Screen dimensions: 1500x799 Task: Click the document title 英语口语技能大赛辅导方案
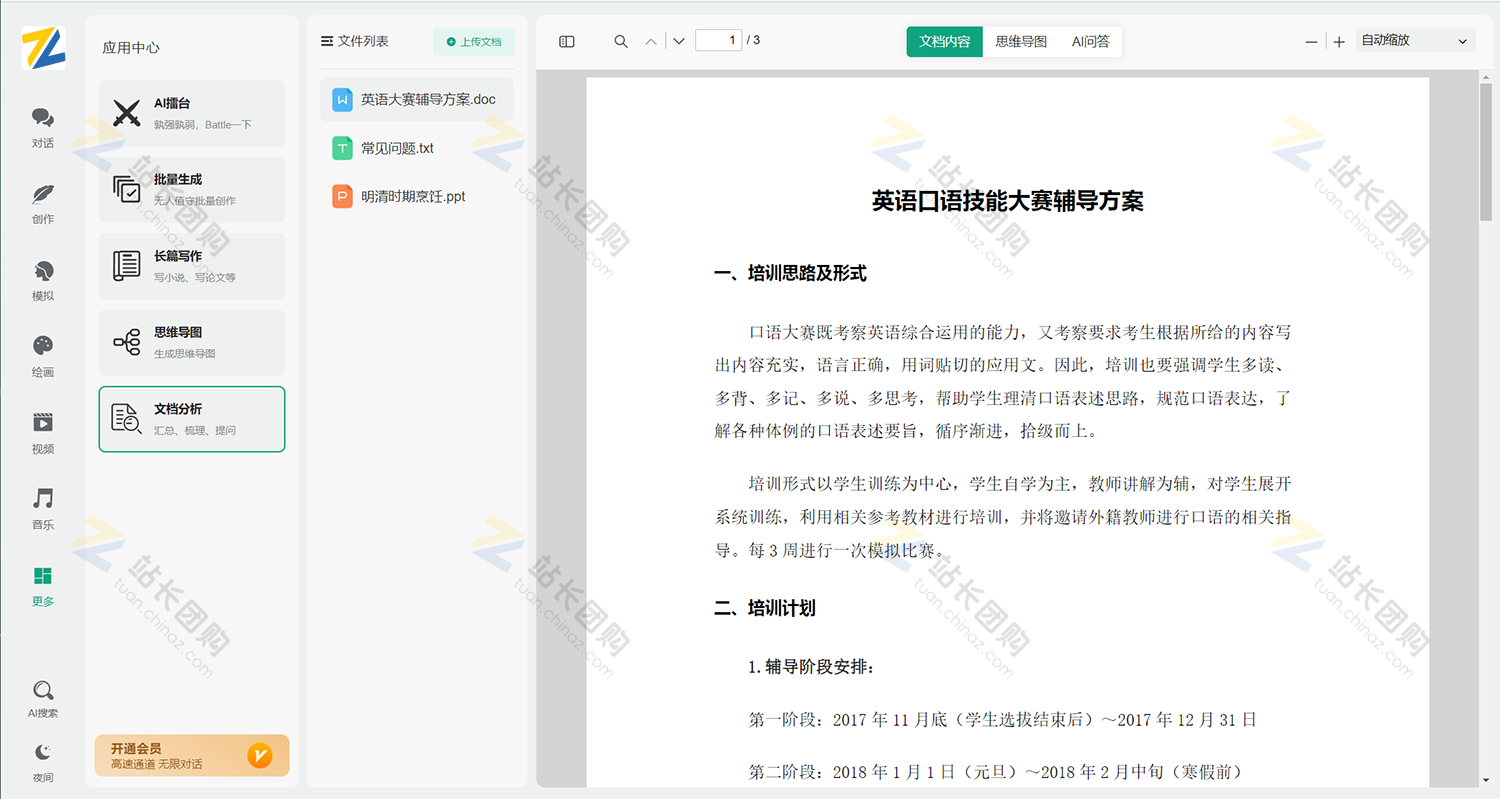[x=1007, y=200]
